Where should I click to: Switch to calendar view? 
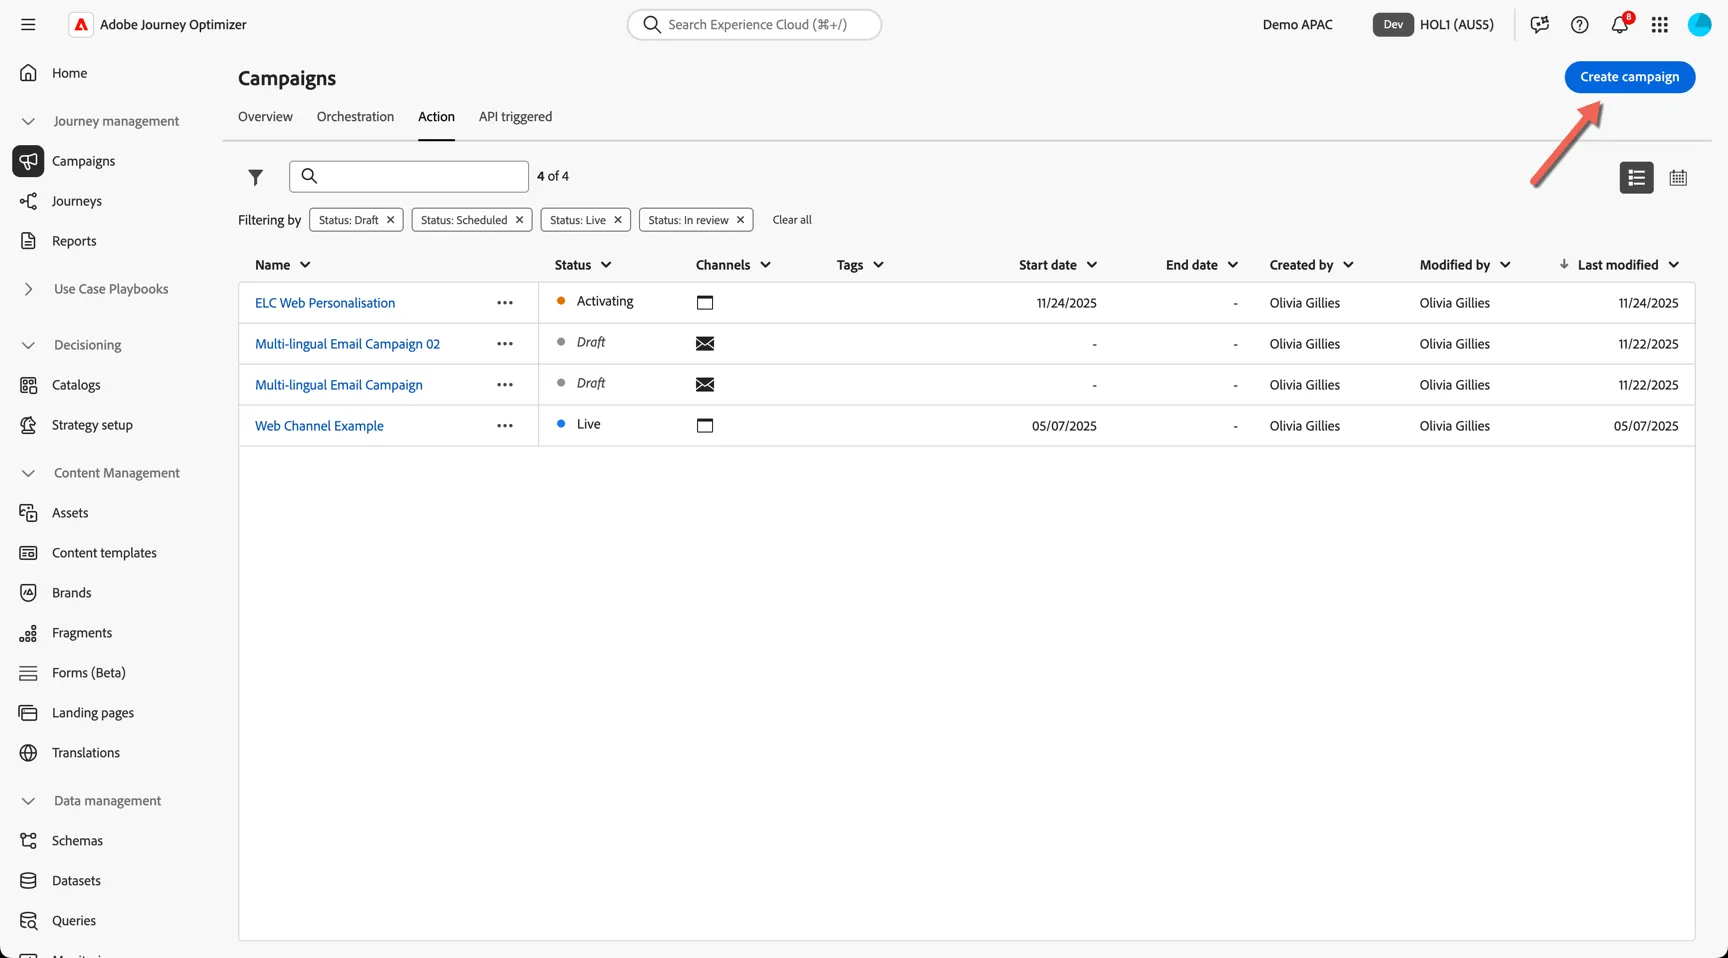(x=1678, y=177)
